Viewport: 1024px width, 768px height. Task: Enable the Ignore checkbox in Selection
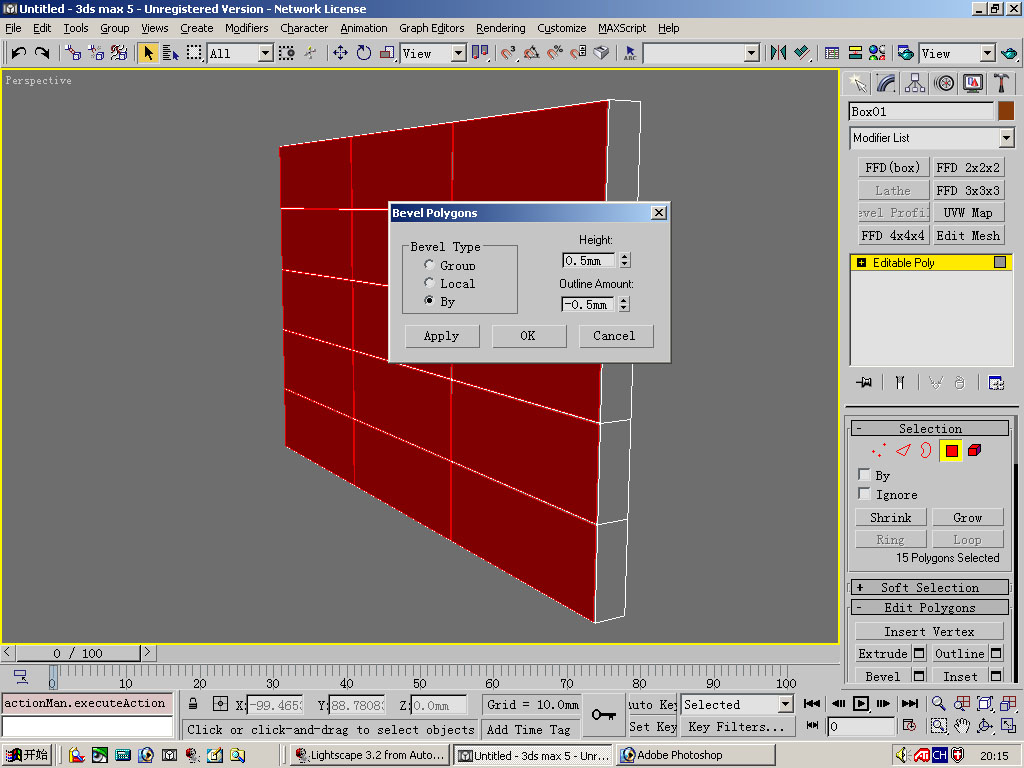click(864, 494)
